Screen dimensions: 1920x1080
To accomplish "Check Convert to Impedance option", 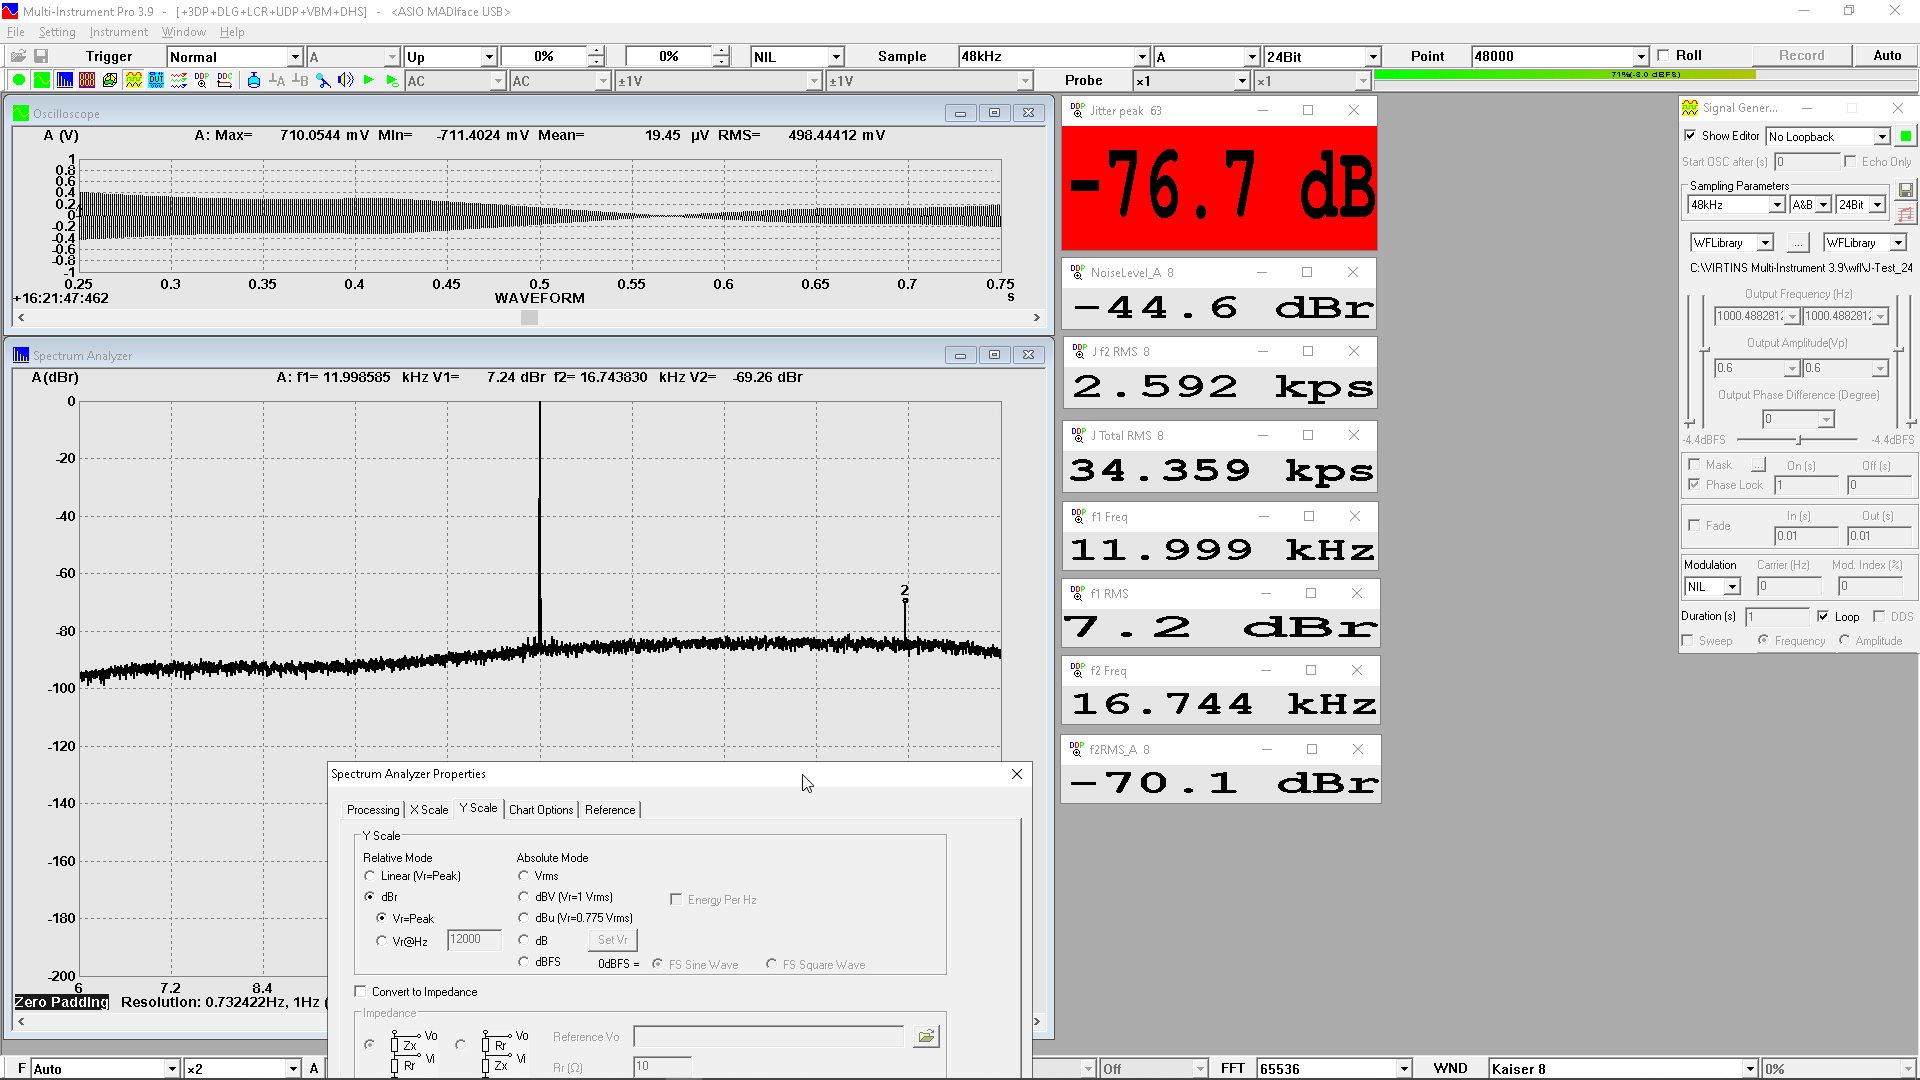I will (360, 992).
